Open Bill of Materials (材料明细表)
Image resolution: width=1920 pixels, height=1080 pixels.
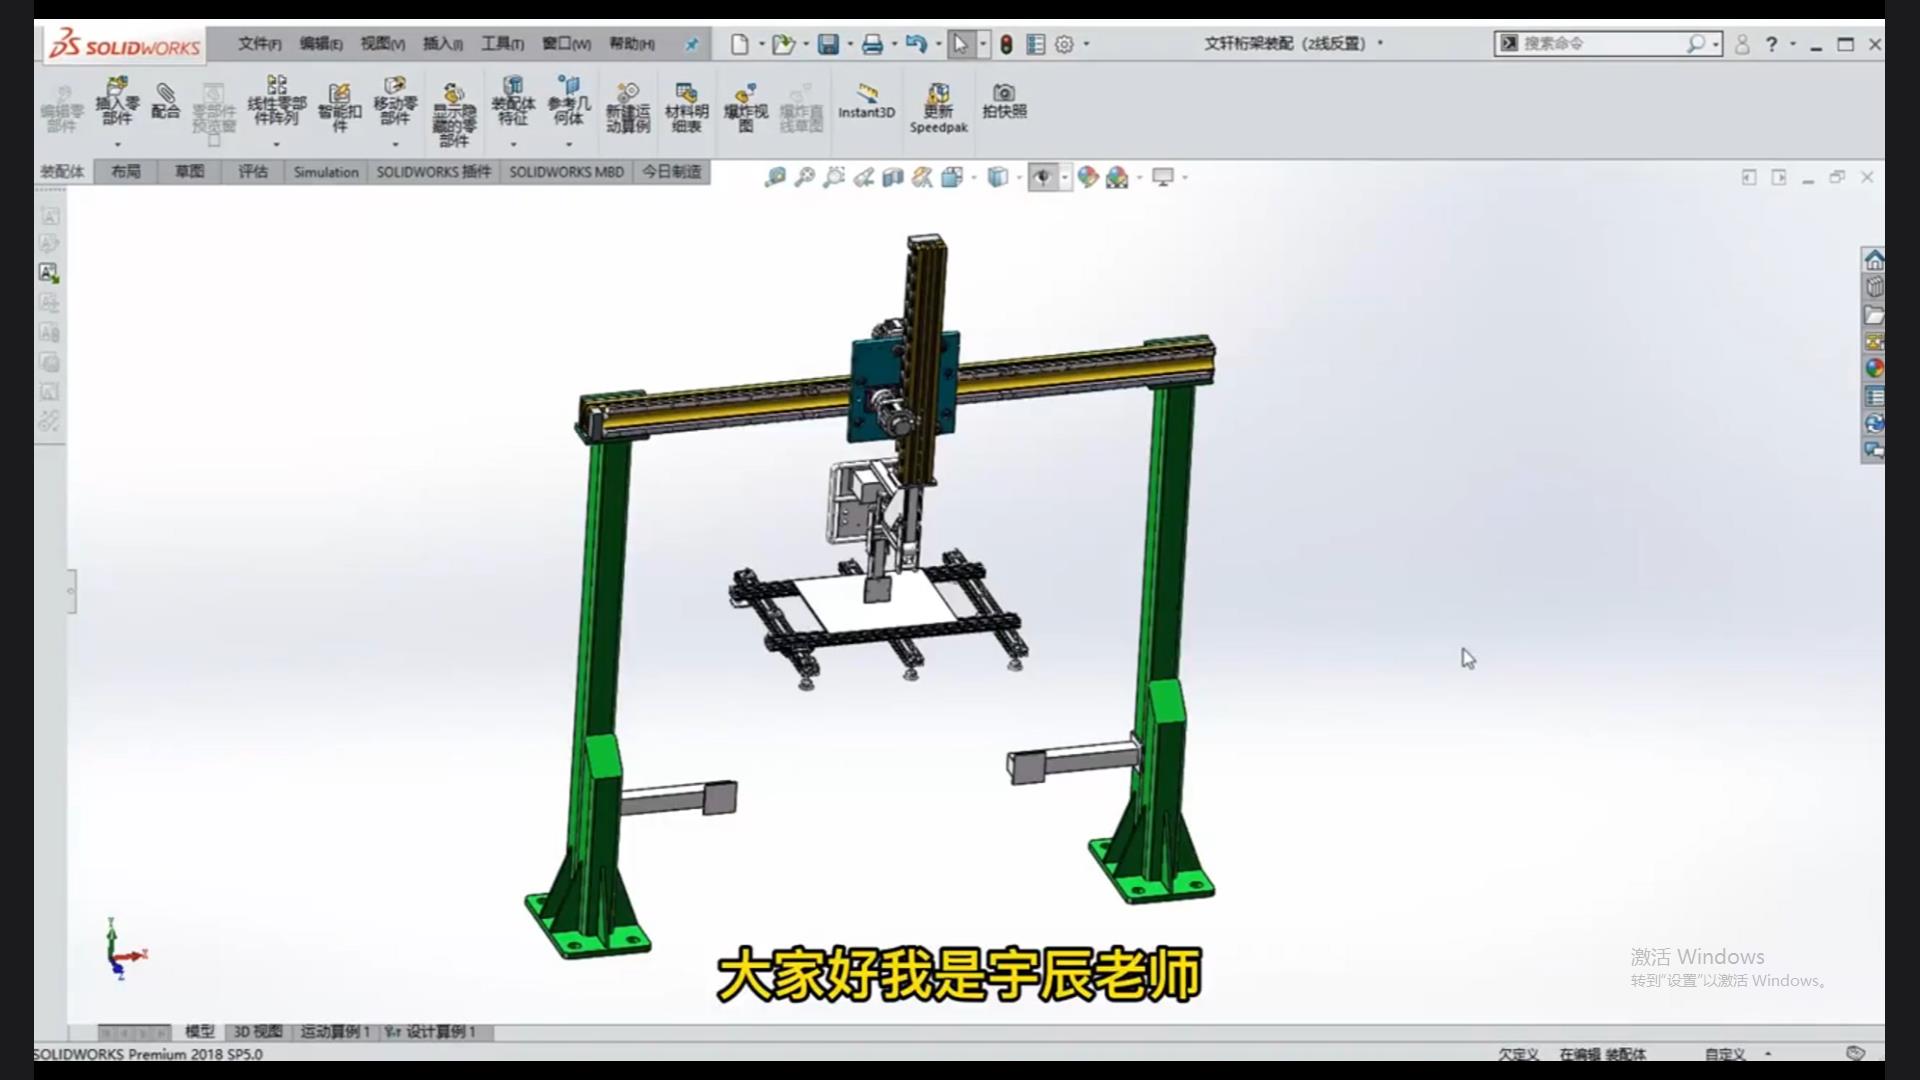[x=686, y=107]
